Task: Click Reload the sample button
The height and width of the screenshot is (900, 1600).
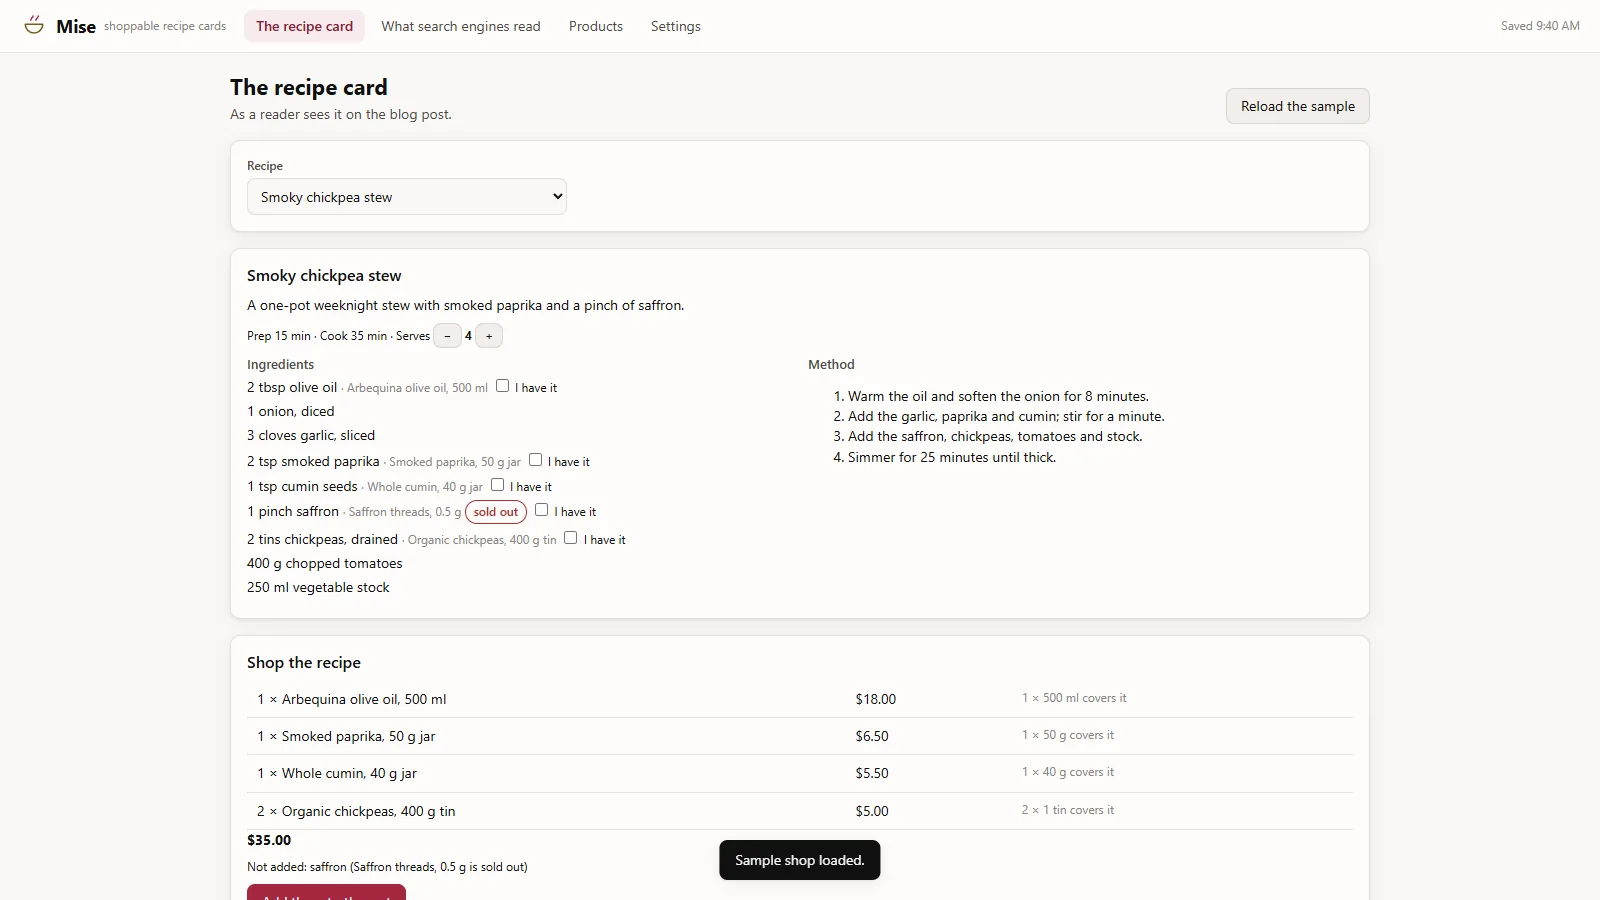Action: click(1298, 106)
